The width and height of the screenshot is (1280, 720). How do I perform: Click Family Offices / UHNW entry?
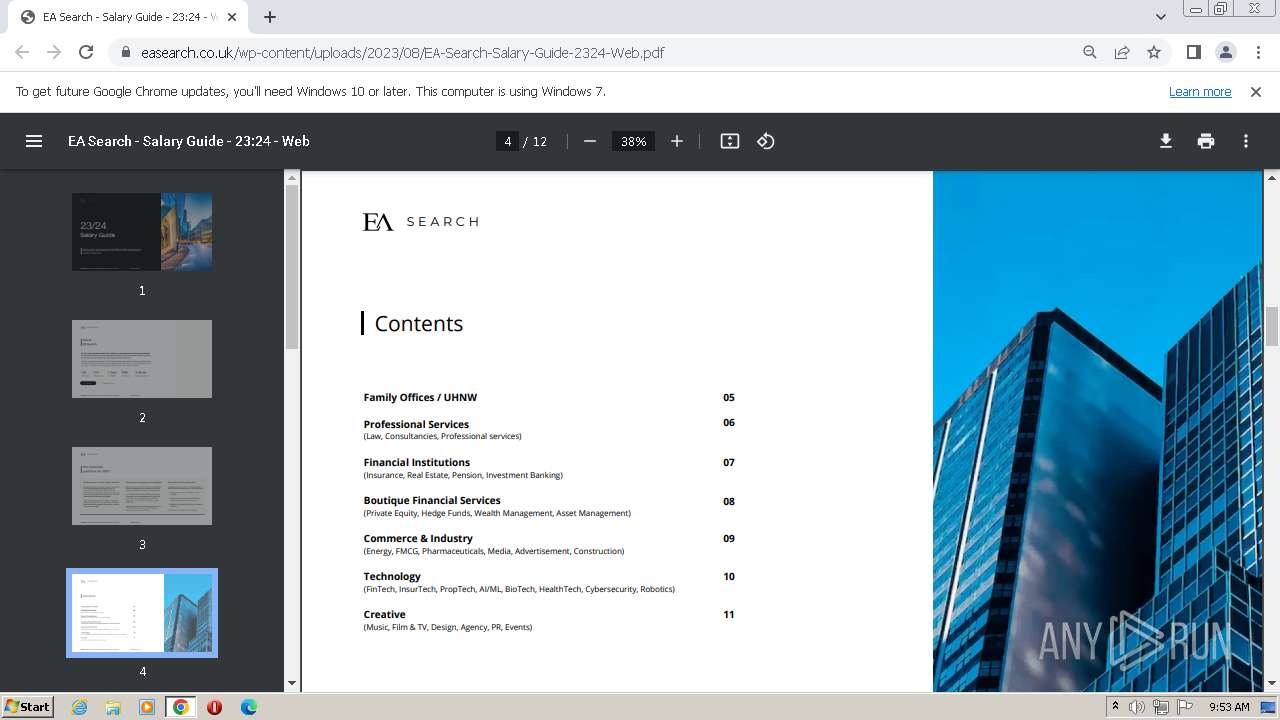coord(420,397)
